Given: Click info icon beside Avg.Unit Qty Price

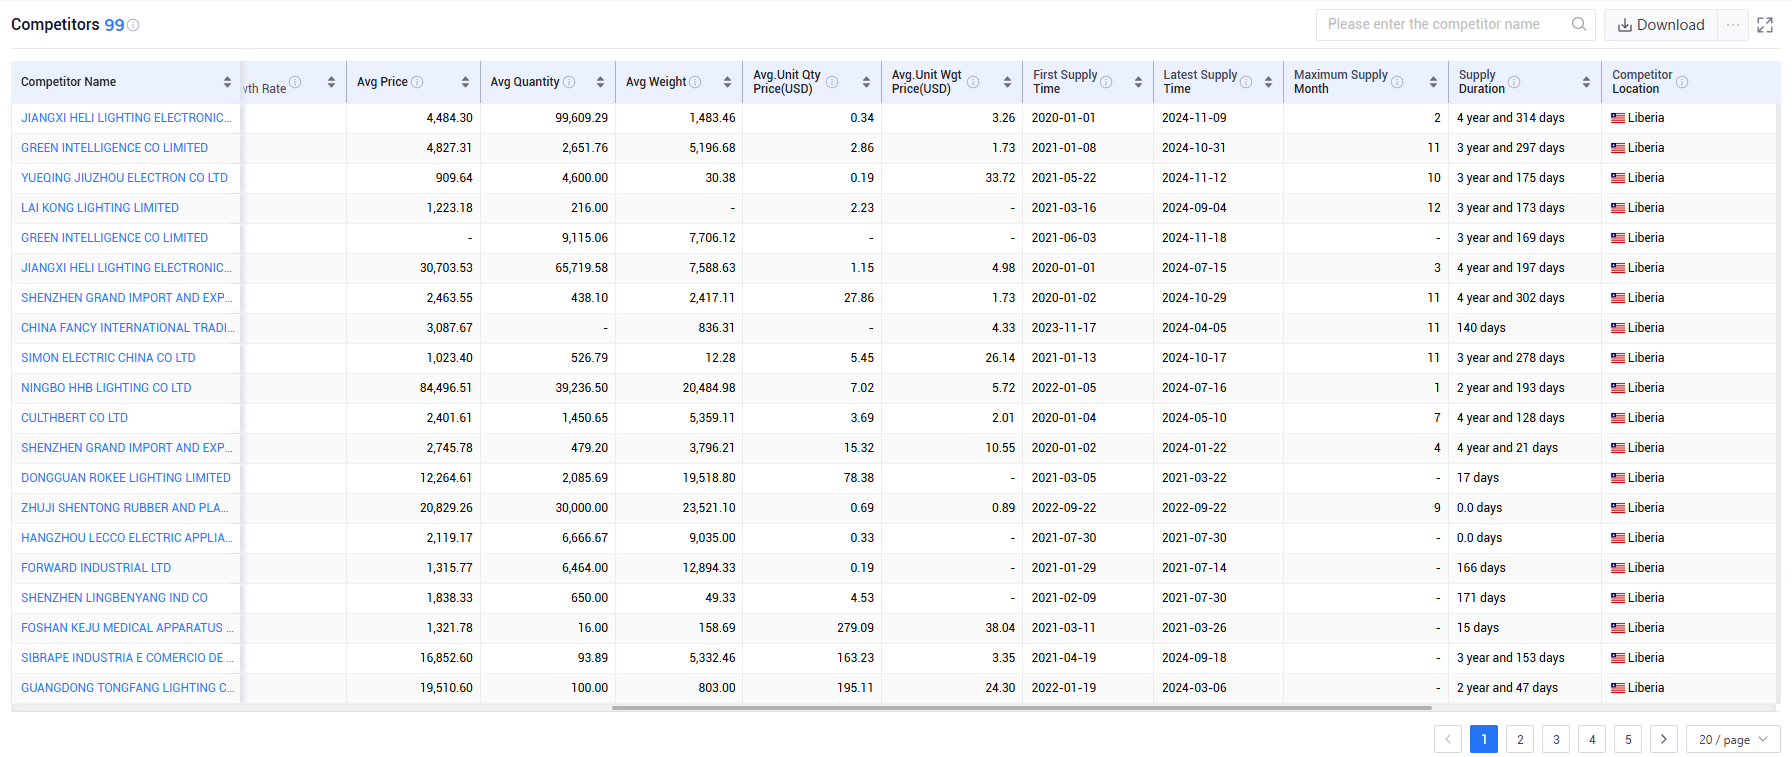Looking at the screenshot, I should click(x=832, y=82).
